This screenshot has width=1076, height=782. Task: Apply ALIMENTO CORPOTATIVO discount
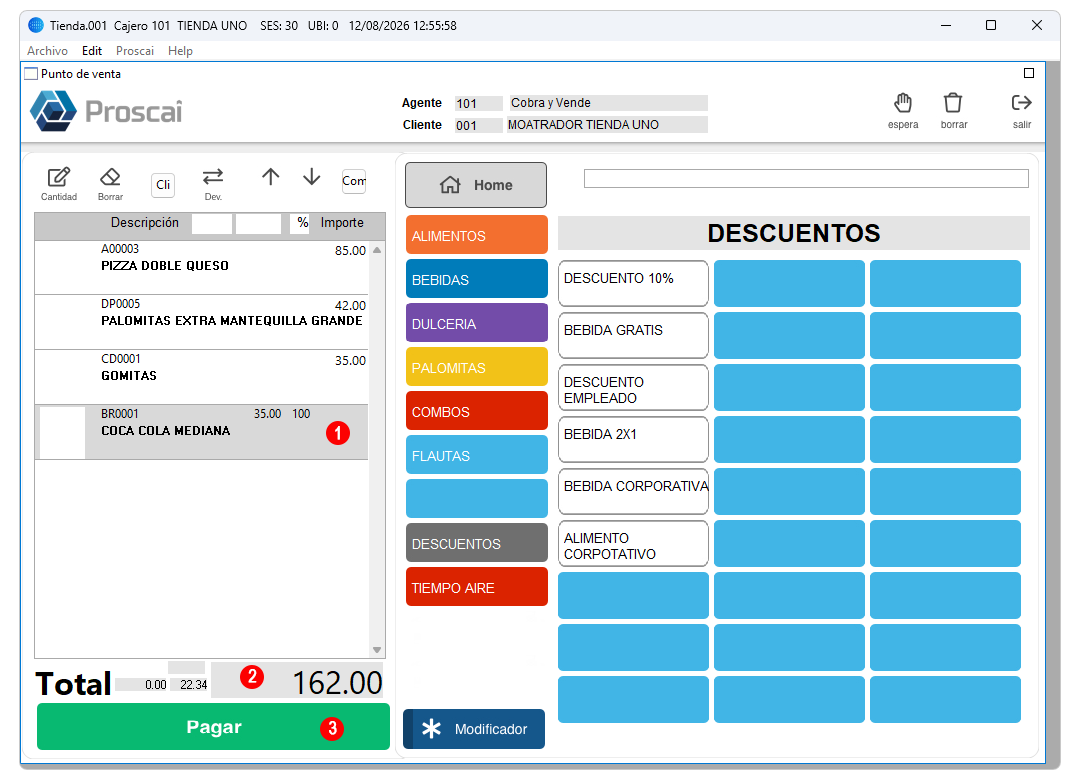pos(633,544)
